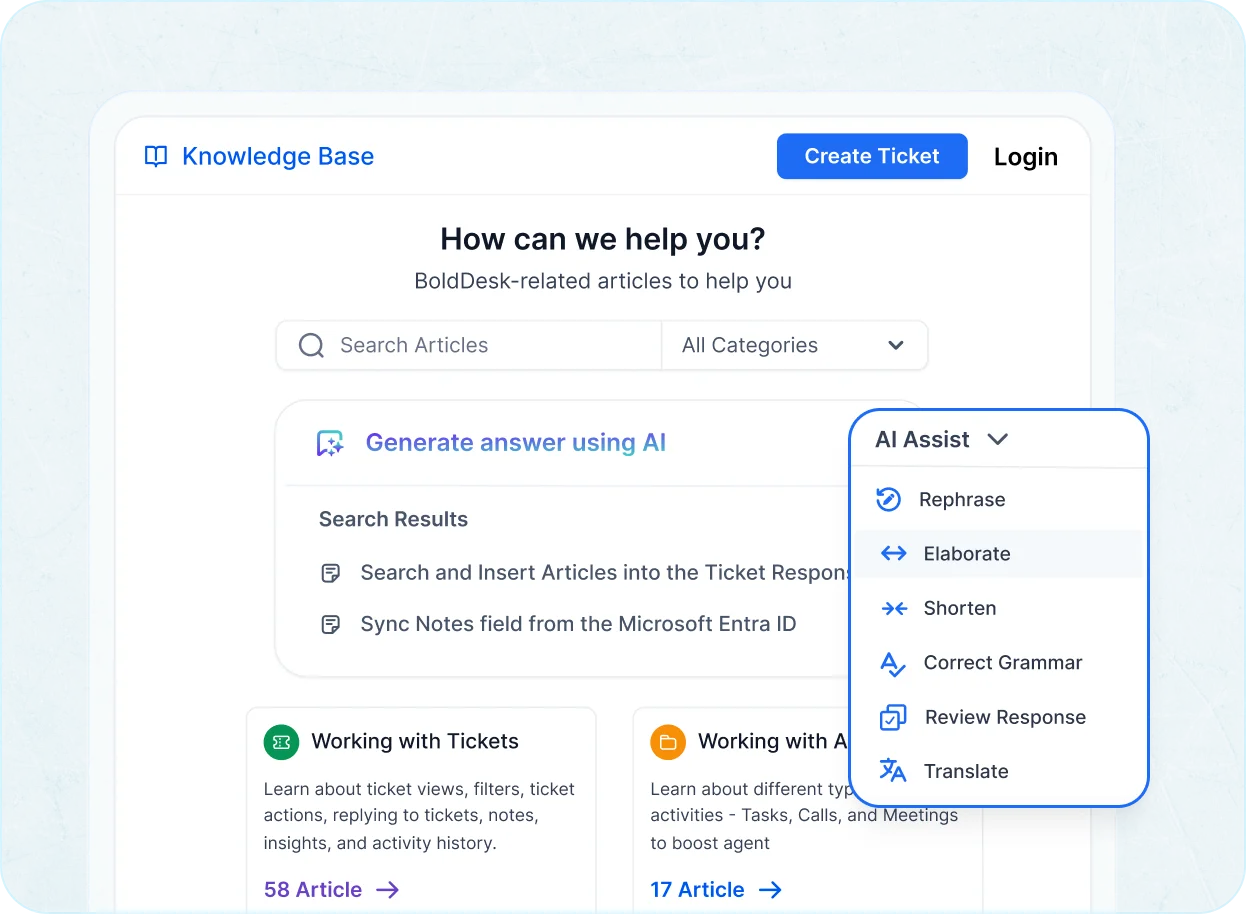Click the green ticket icon on Working with Tickets
Screen dimensions: 1246x914
281,742
